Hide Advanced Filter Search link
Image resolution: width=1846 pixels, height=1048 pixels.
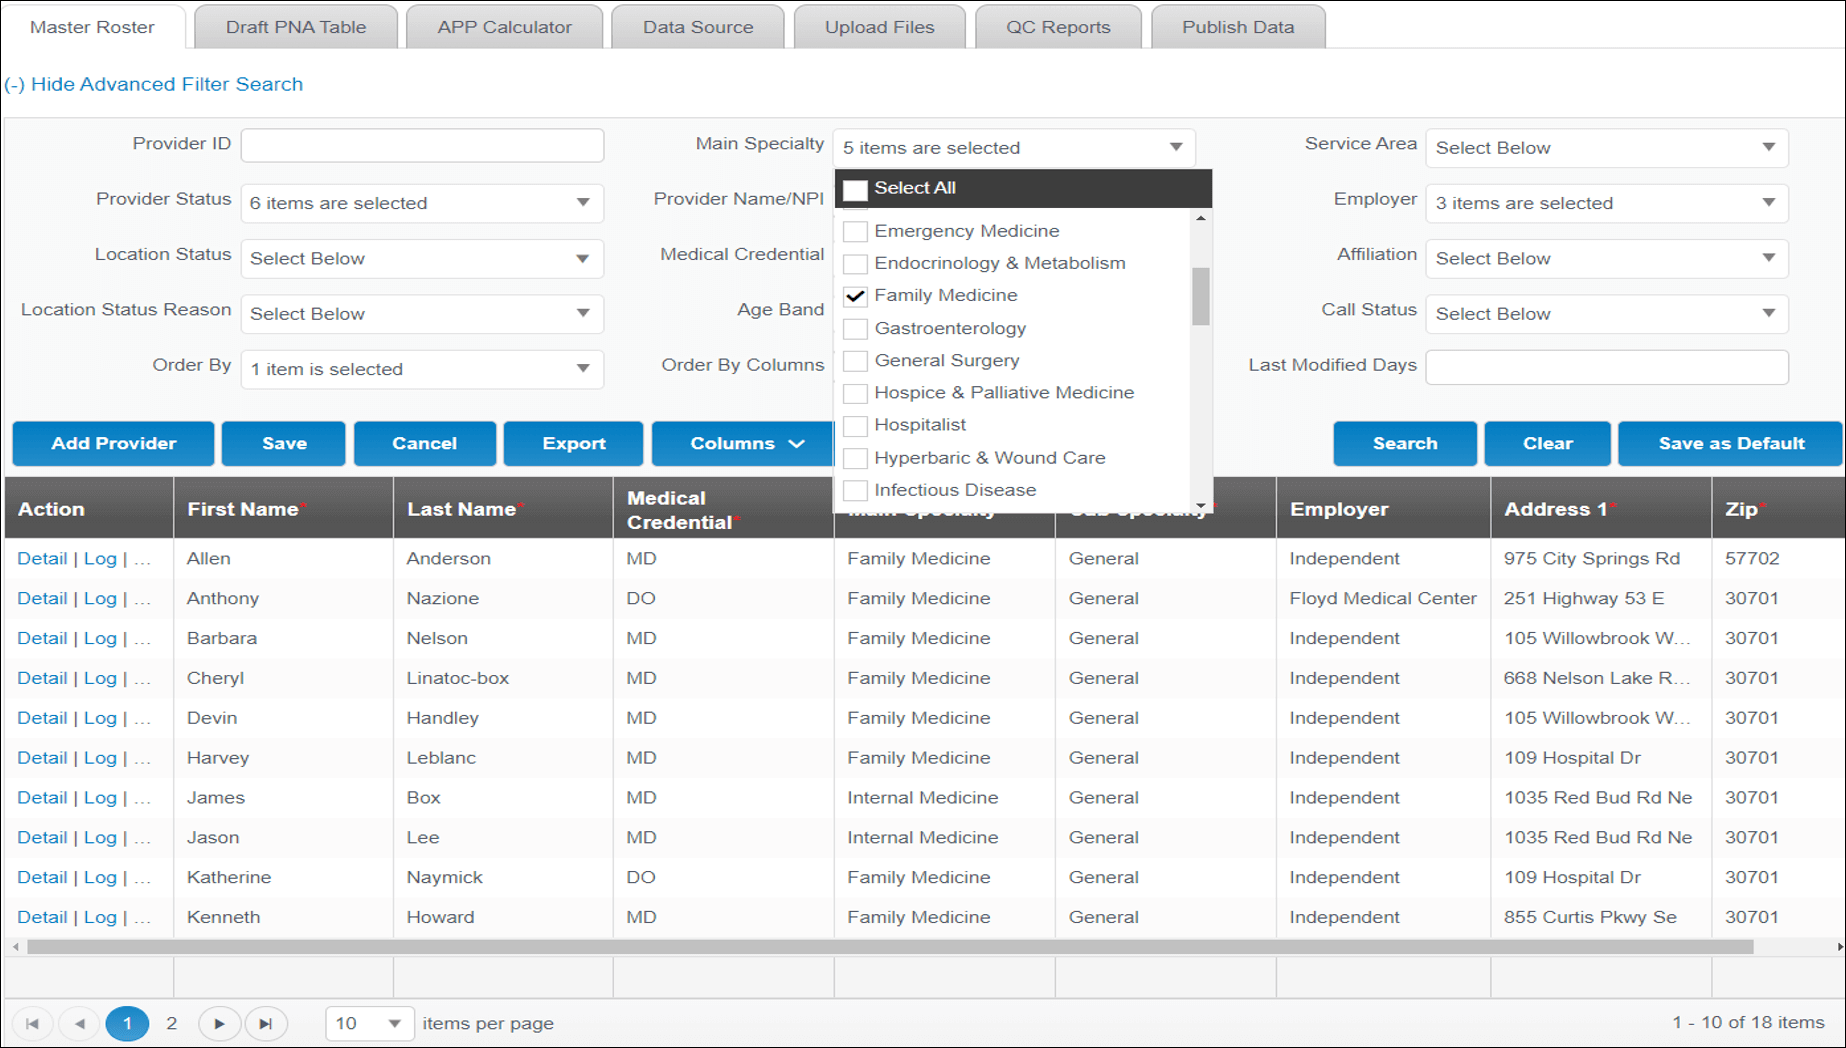pos(154,84)
